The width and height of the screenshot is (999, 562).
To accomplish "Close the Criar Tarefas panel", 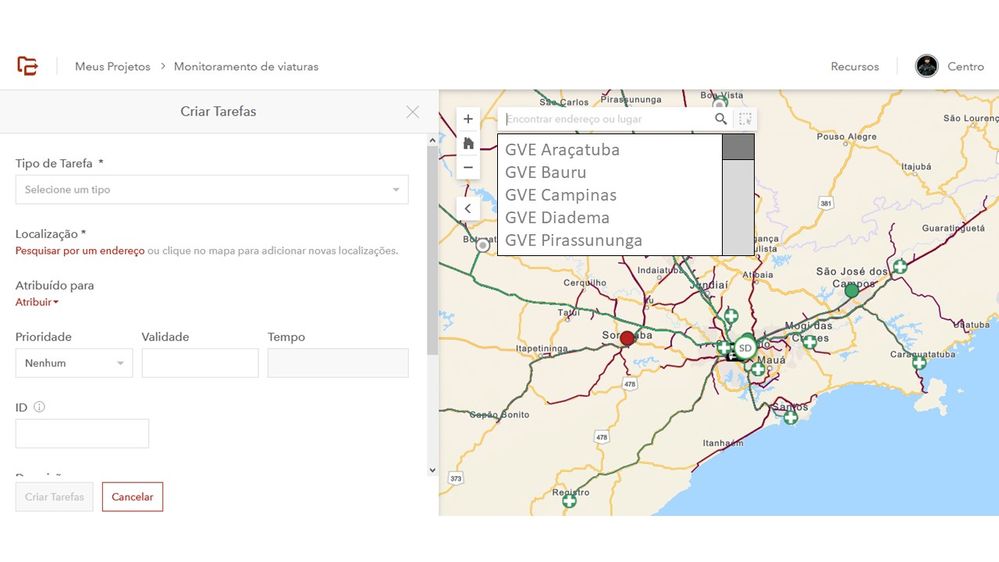I will 412,112.
